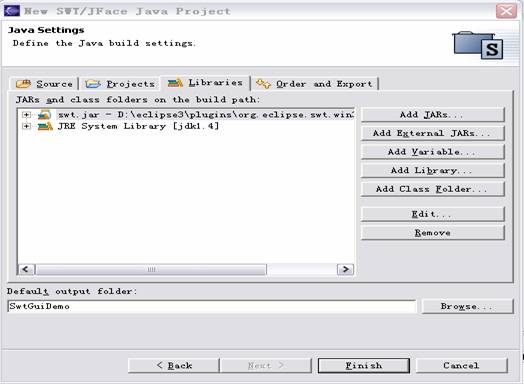The image size is (524, 384).
Task: Click the swt.jar library icon
Action: click(x=44, y=115)
